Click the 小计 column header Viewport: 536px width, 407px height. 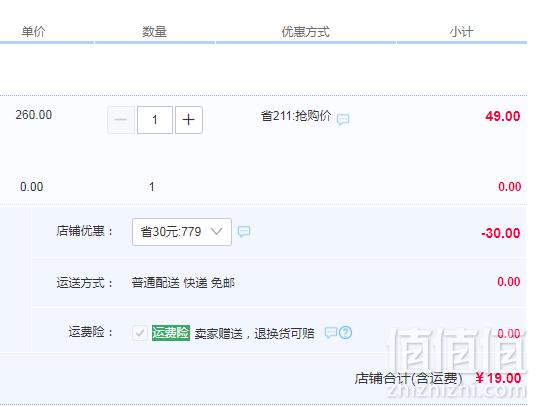(461, 32)
